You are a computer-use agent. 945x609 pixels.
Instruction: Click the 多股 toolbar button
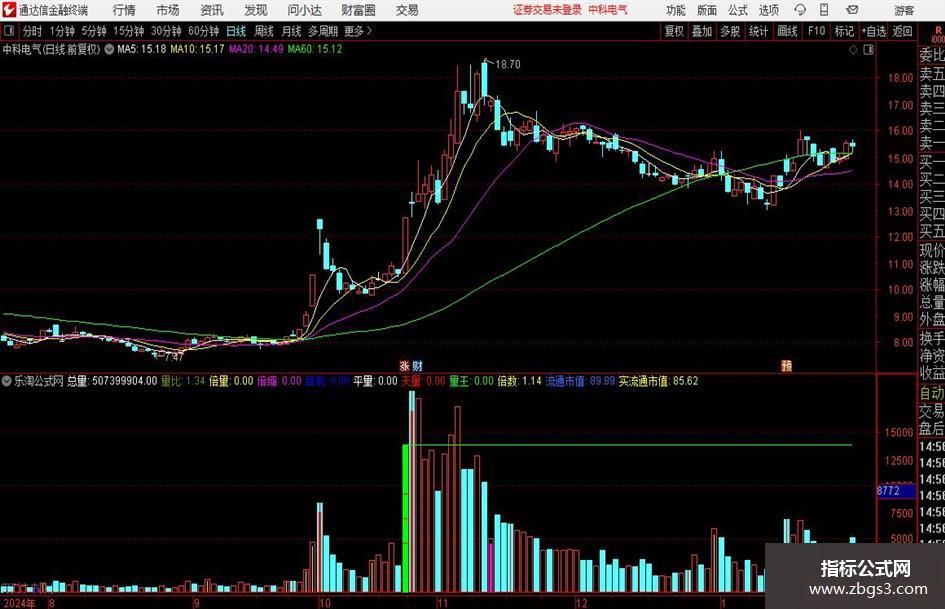[x=730, y=31]
